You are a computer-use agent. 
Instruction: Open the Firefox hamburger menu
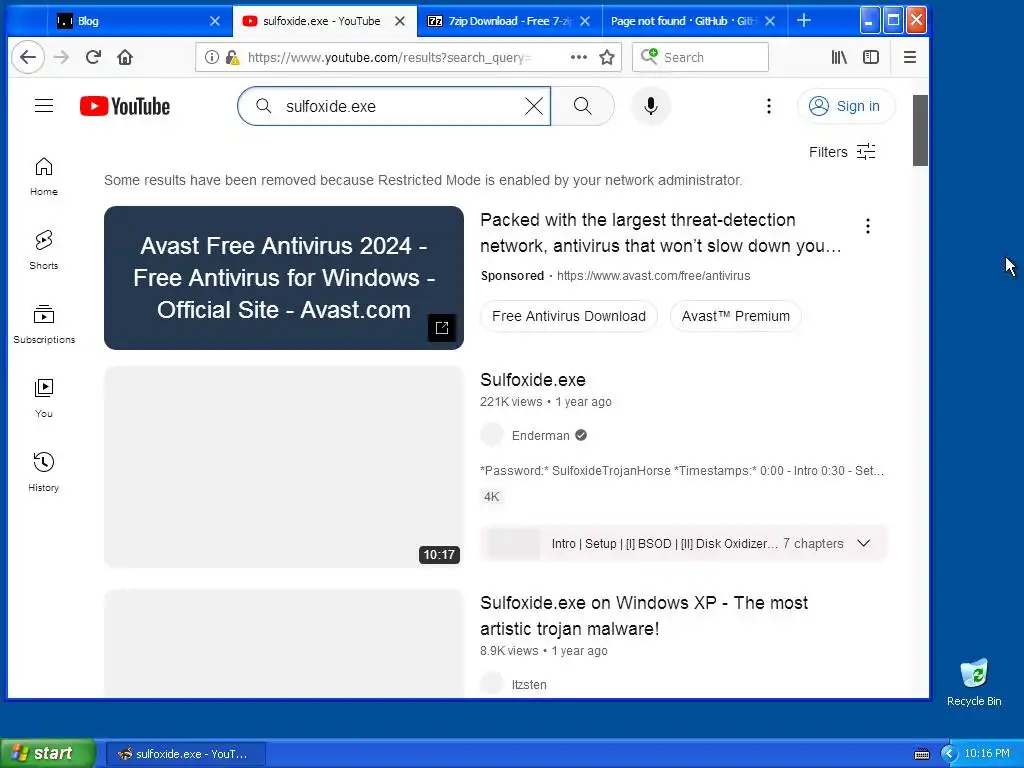910,57
